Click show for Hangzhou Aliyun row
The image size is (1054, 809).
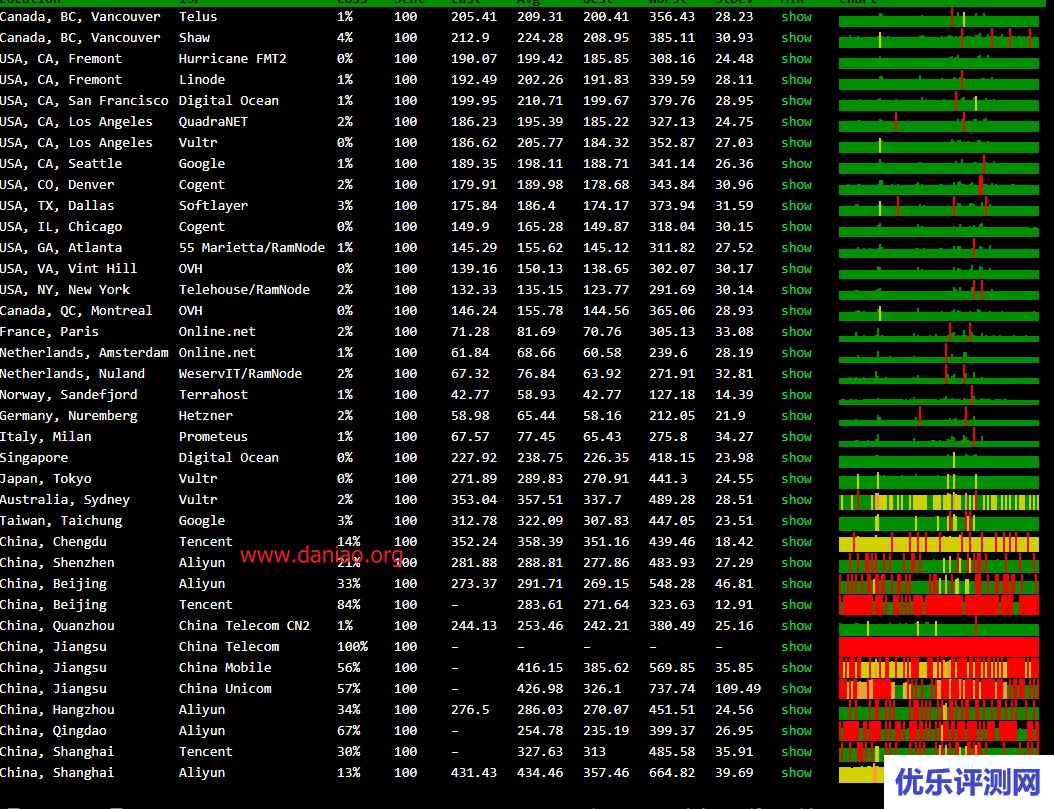797,710
